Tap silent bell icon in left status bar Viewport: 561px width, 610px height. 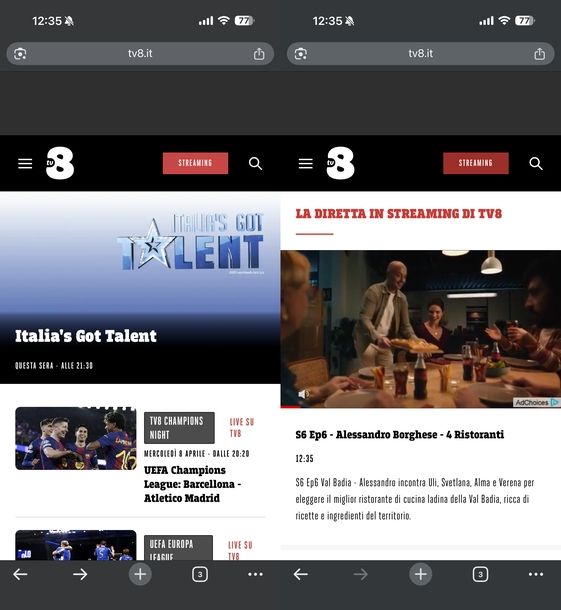click(69, 21)
